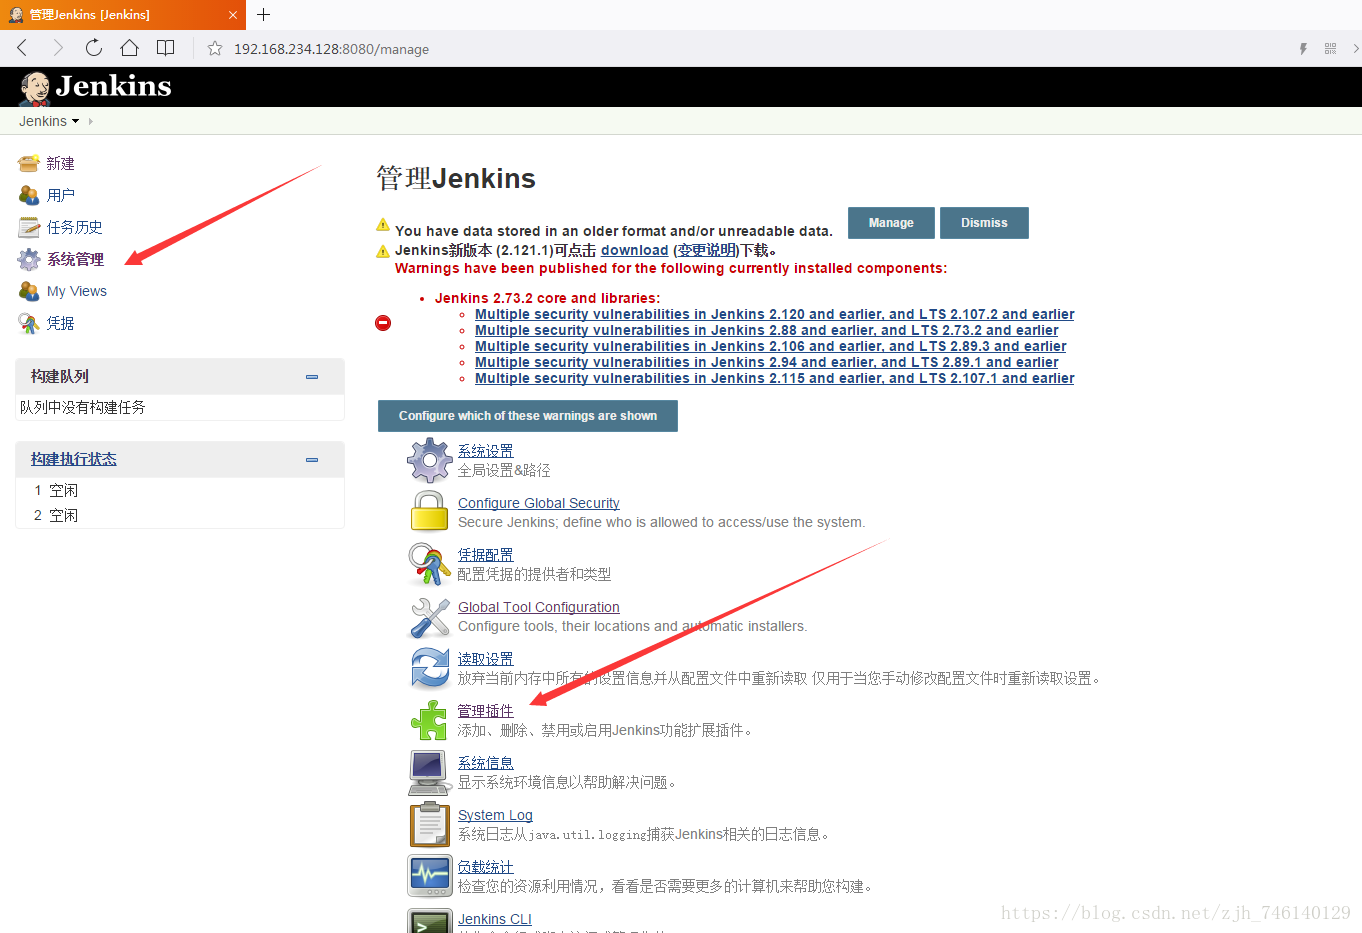Open the Jenkins 2.120 vulnerabilities link
1362x933 pixels.
pos(774,314)
